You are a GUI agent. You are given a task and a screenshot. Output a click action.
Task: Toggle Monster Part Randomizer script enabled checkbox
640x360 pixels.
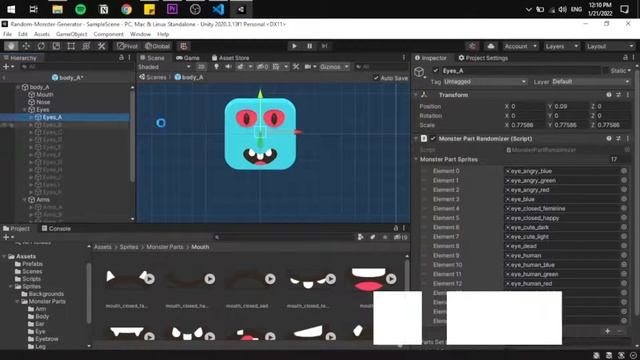click(433, 139)
